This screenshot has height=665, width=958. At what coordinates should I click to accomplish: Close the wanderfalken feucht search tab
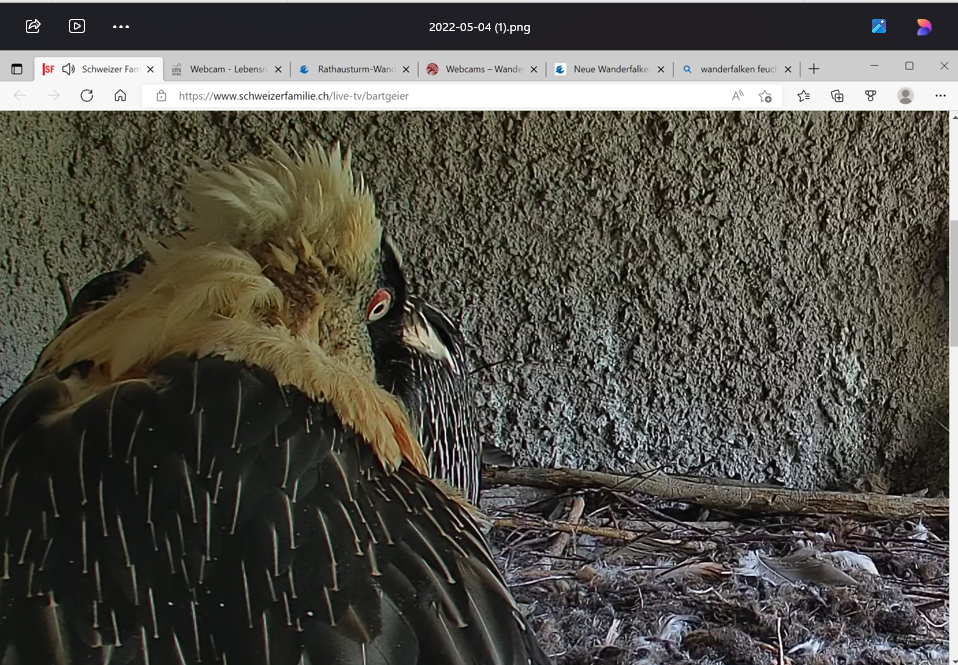pos(788,69)
